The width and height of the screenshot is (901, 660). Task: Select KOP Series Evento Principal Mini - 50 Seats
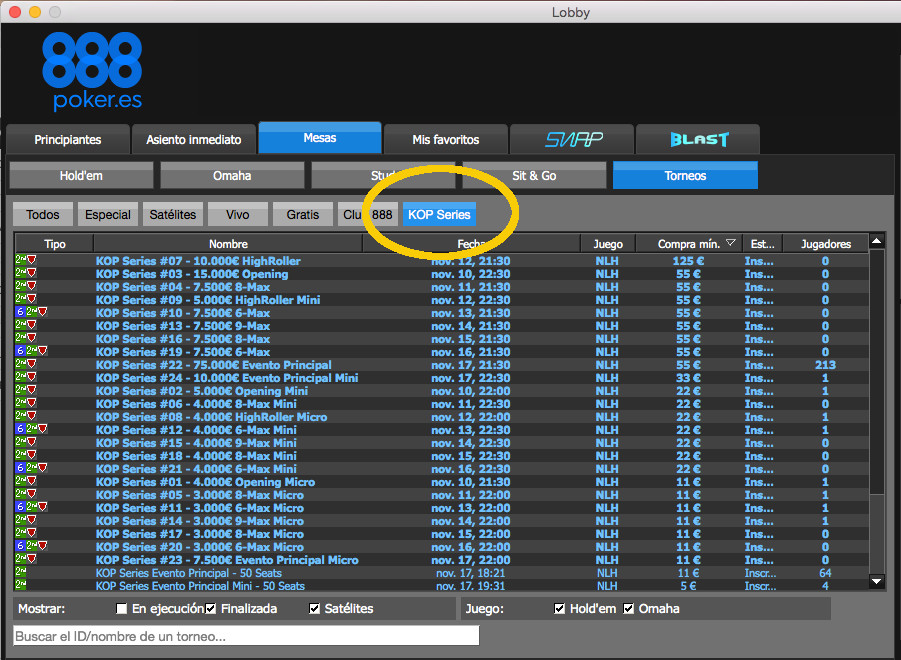pos(200,586)
